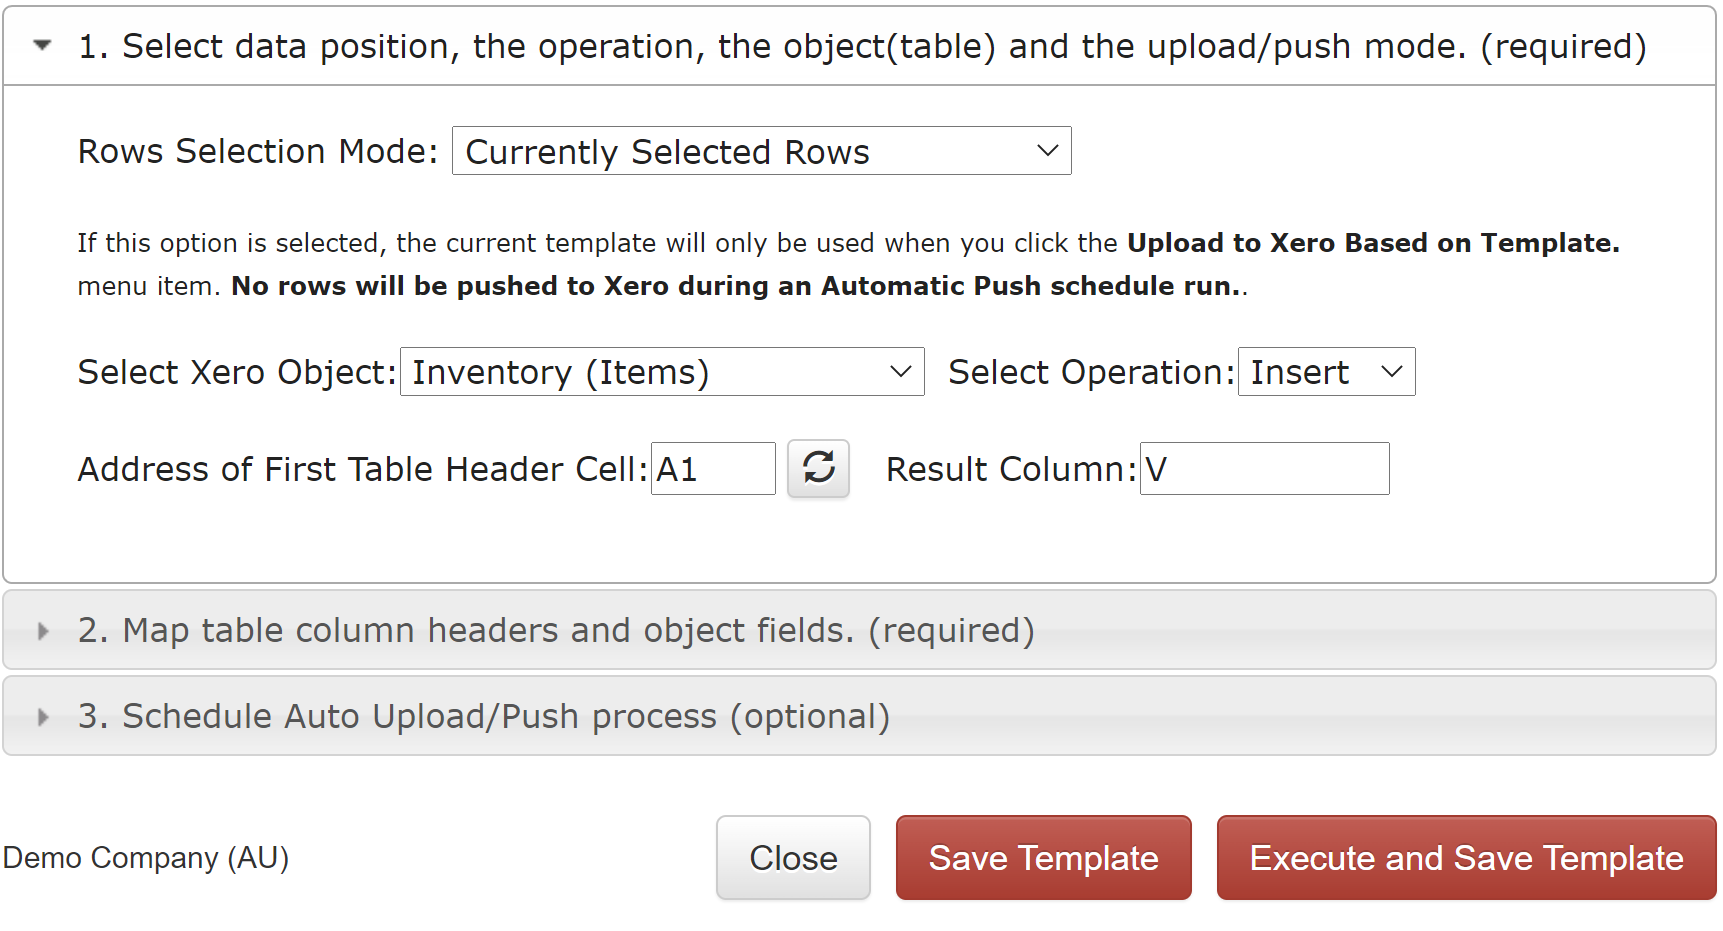Collapse section 1 using its triangle arrow

pyautogui.click(x=42, y=45)
